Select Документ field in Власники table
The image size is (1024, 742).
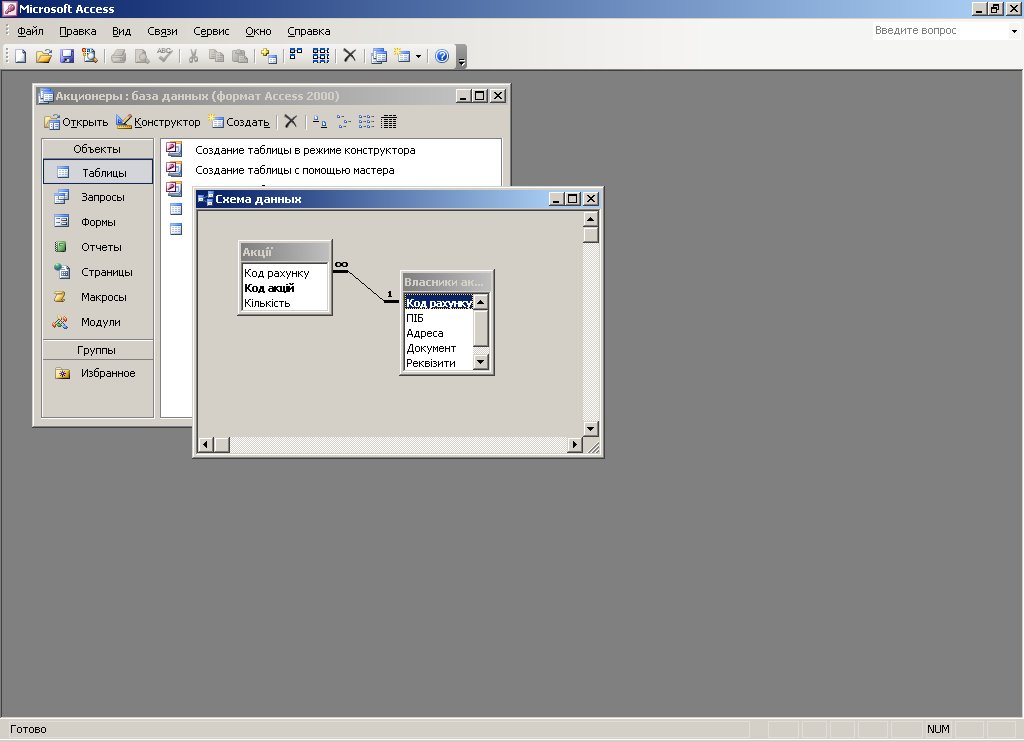point(438,348)
